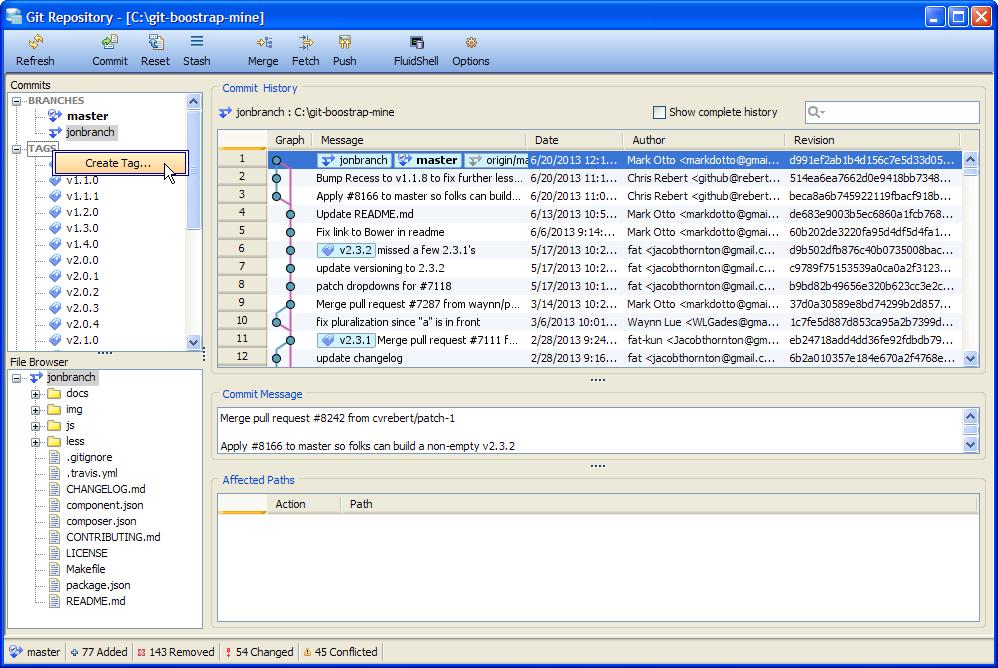Select commit 'patch dropdowns for #7118'
998x668 pixels.
589,286
